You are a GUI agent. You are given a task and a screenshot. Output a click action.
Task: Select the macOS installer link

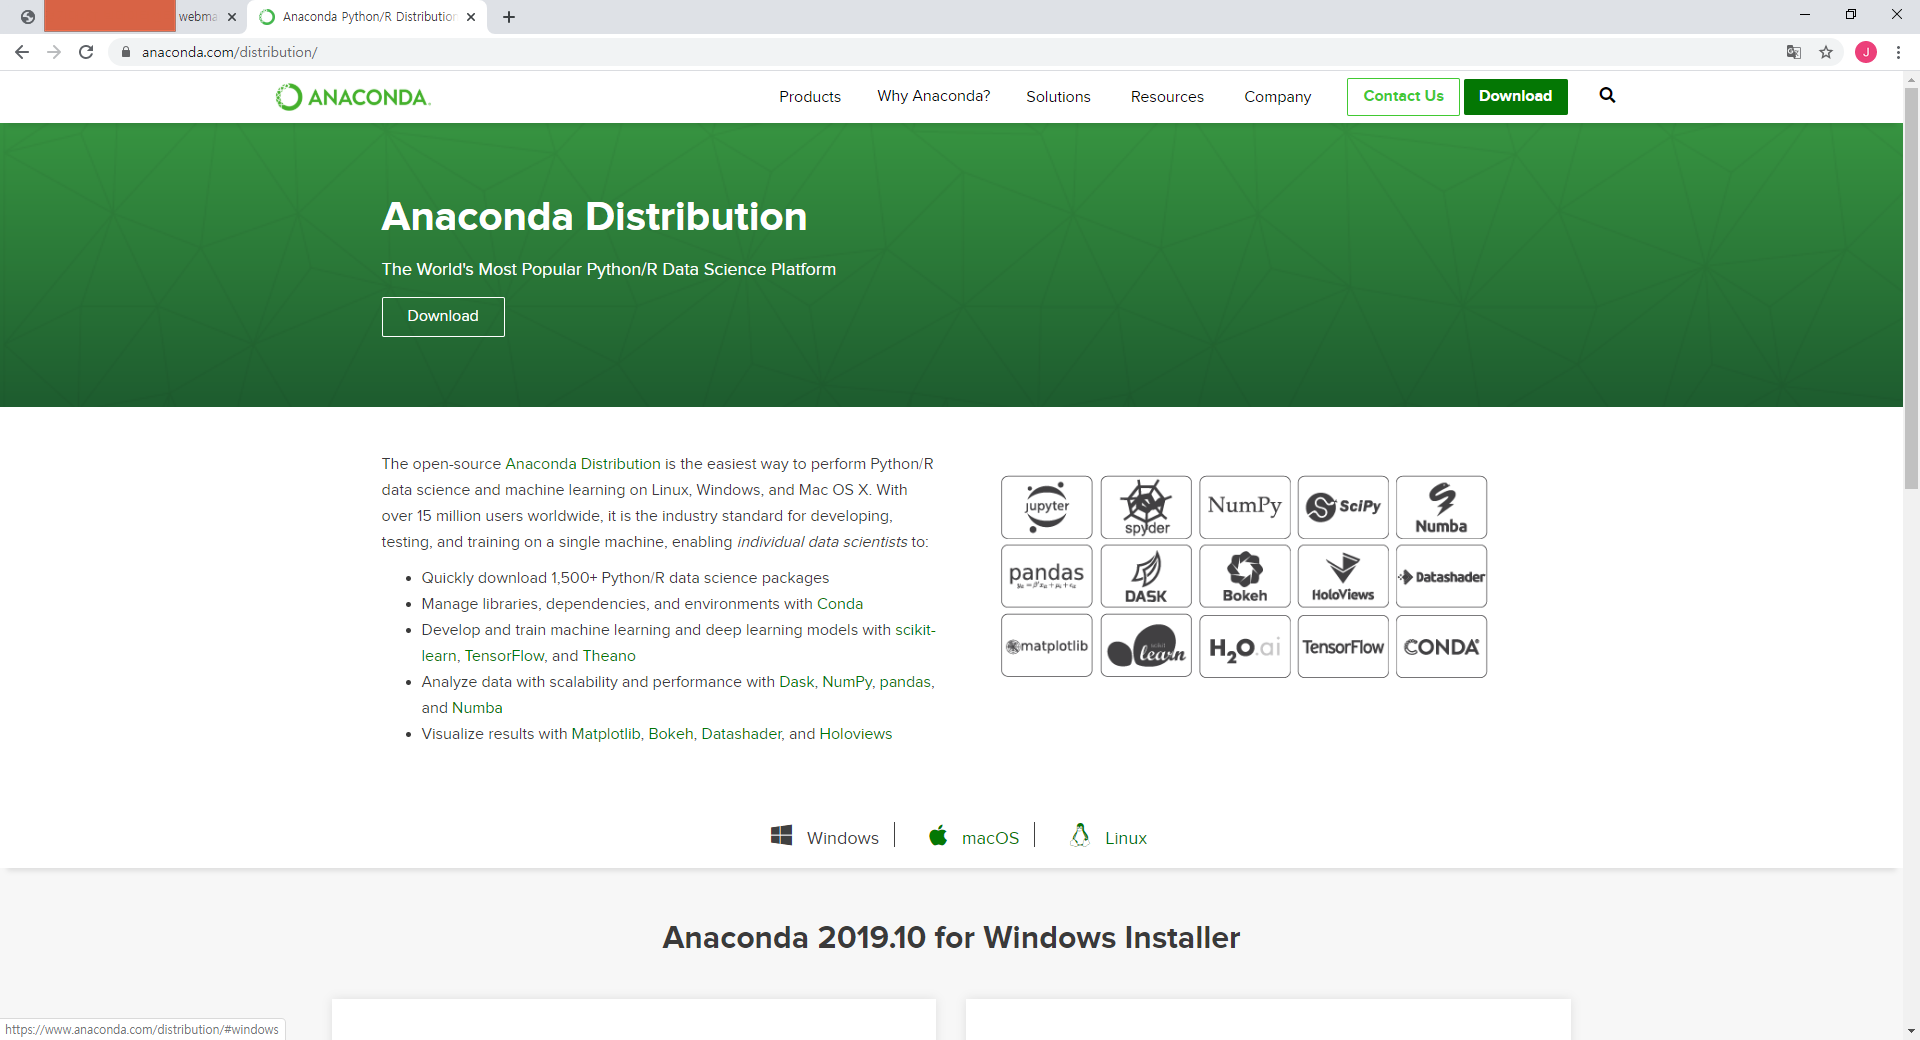(x=990, y=838)
